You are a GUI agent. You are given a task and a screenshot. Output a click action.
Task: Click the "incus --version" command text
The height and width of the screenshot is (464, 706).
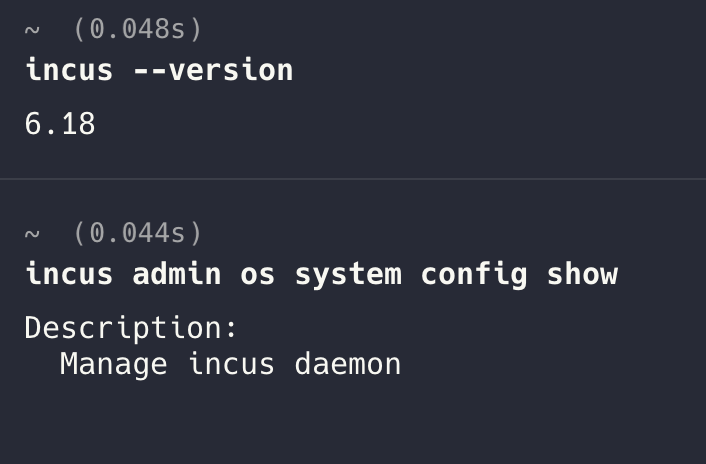point(159,70)
